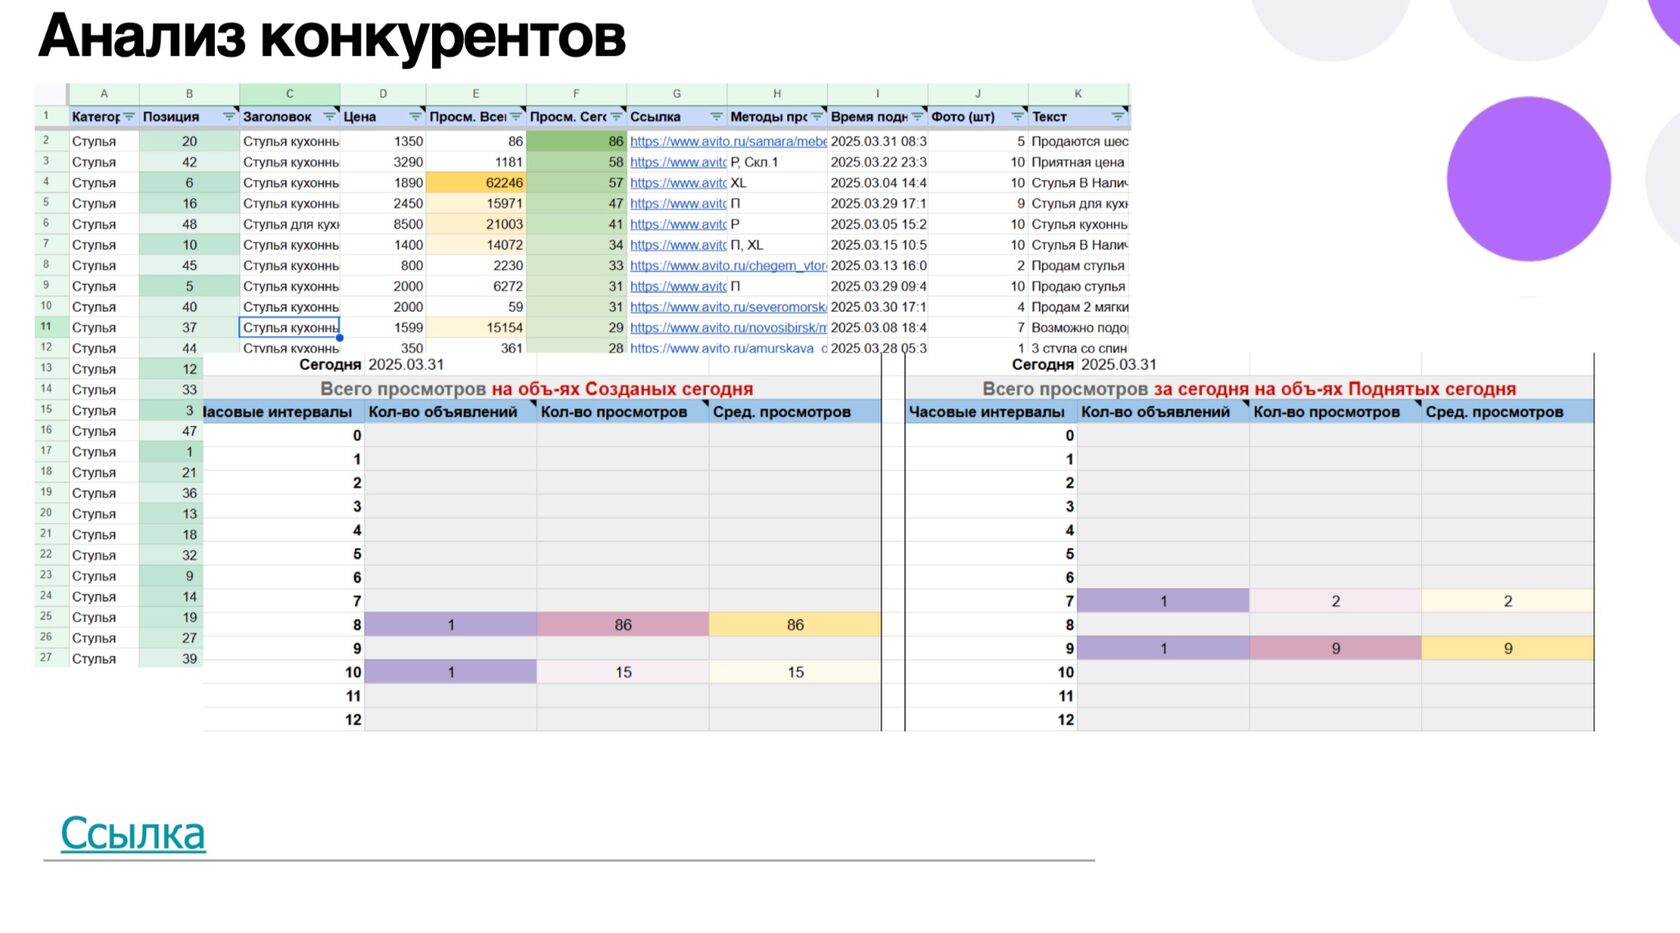
Task: Open the filter on the Категория column
Action: coord(129,117)
